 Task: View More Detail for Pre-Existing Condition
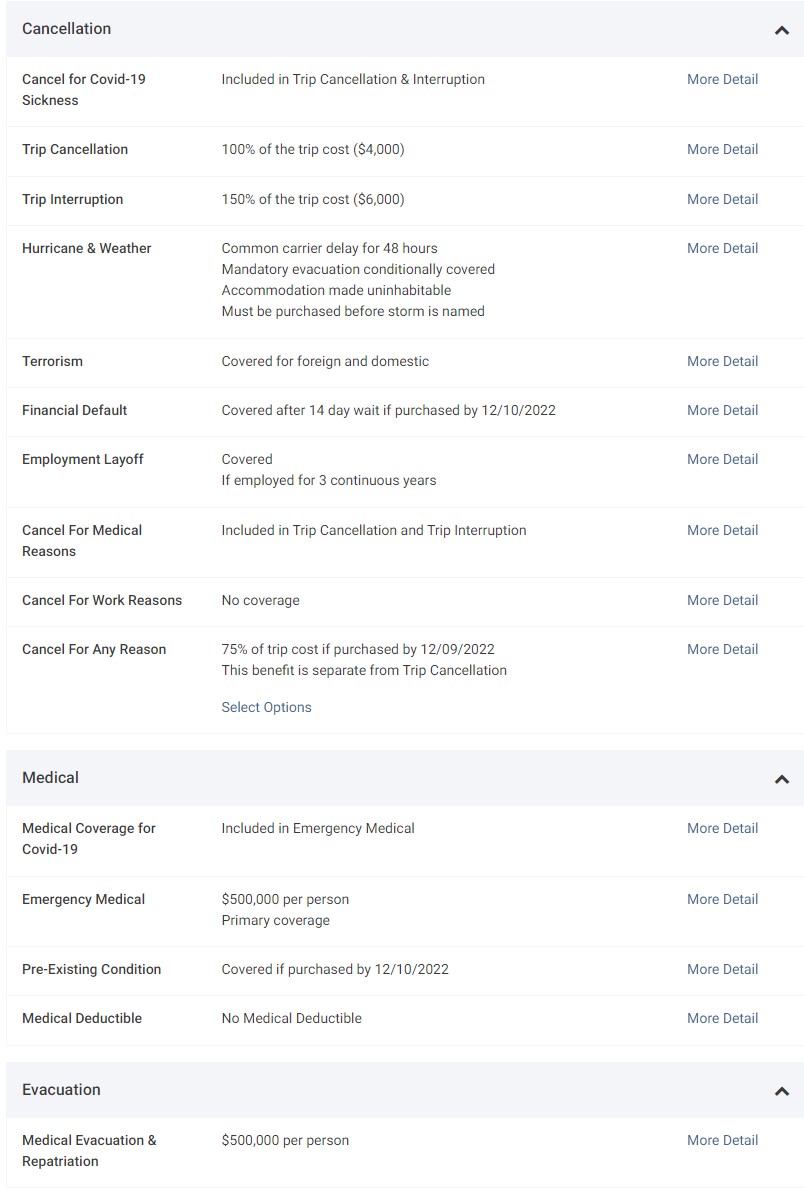(x=722, y=969)
